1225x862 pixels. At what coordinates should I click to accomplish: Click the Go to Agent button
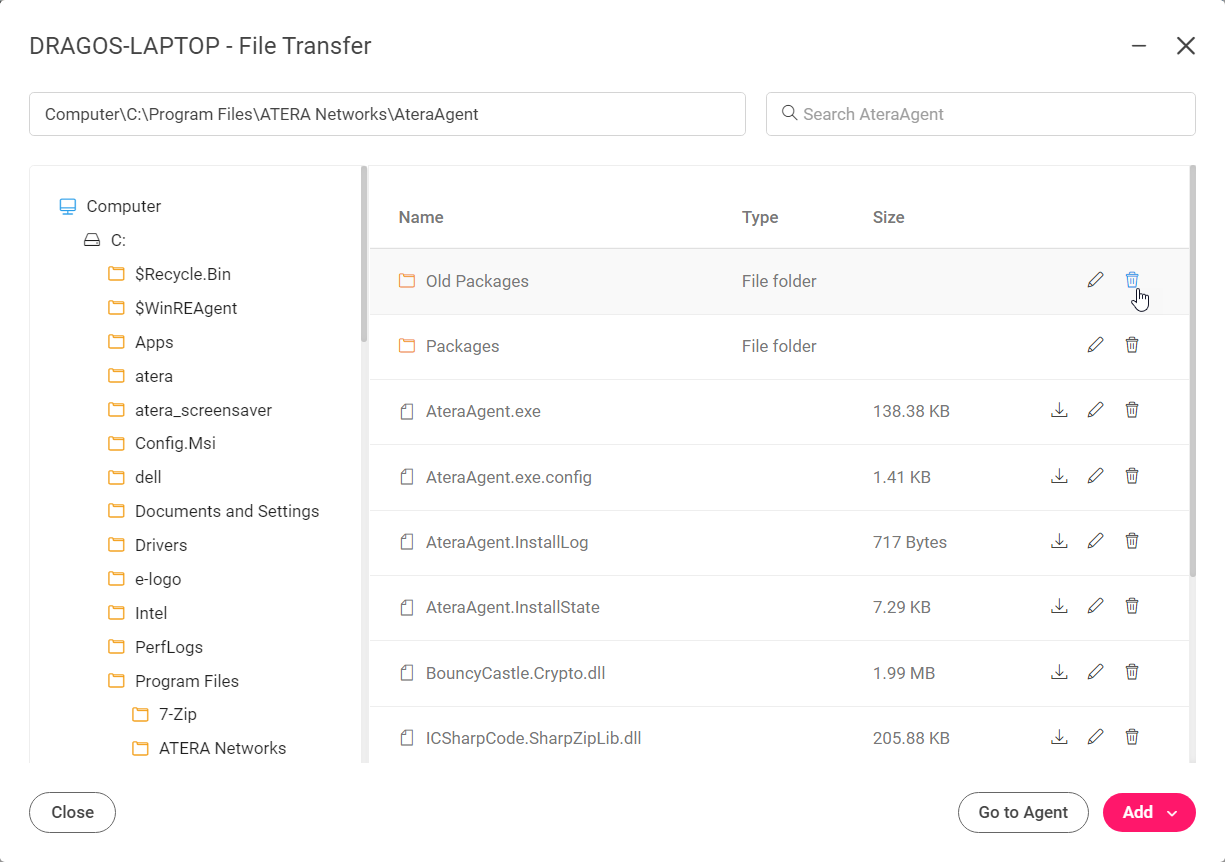1023,812
